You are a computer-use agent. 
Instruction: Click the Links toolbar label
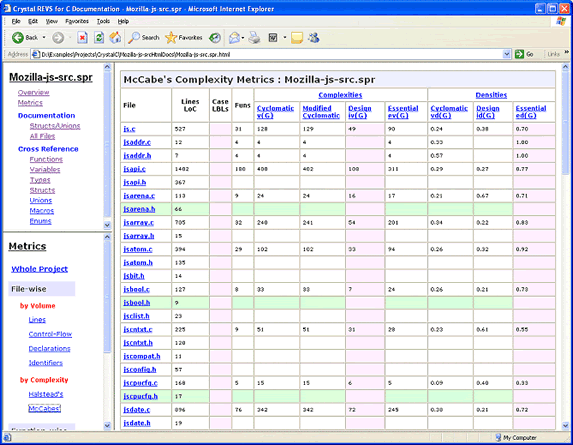554,54
